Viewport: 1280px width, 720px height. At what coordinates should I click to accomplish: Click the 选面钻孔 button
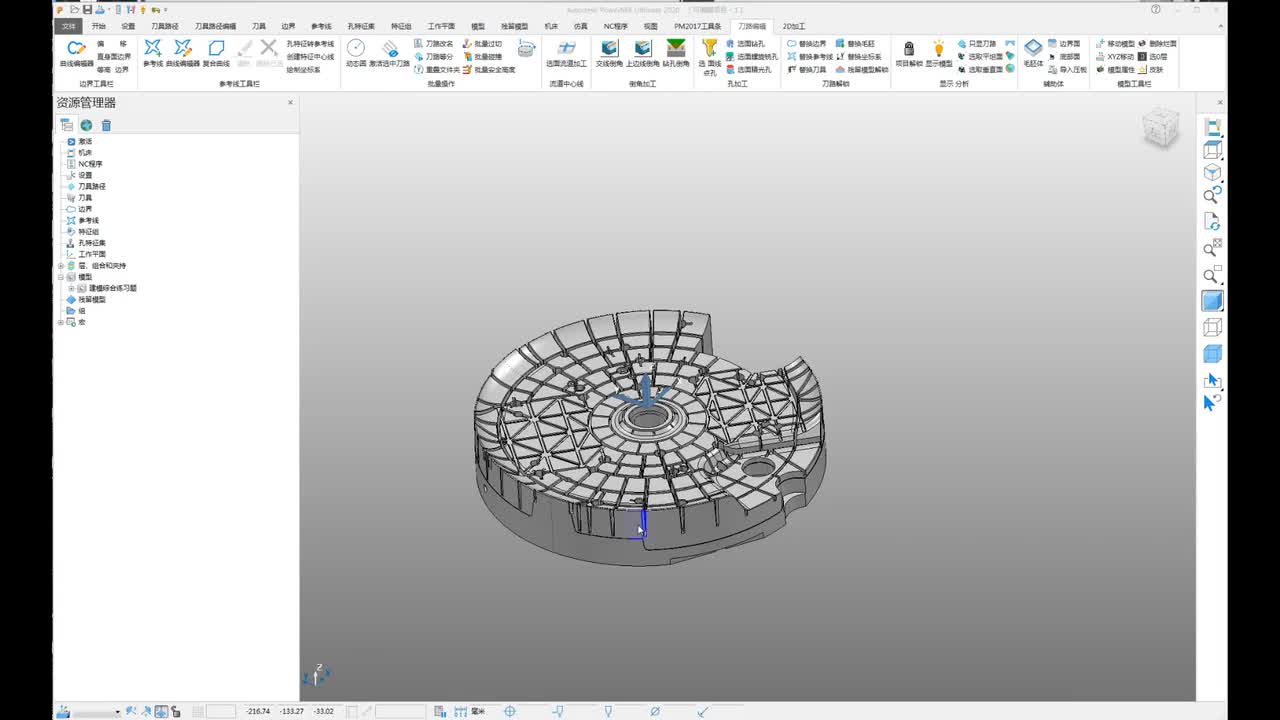[745, 44]
